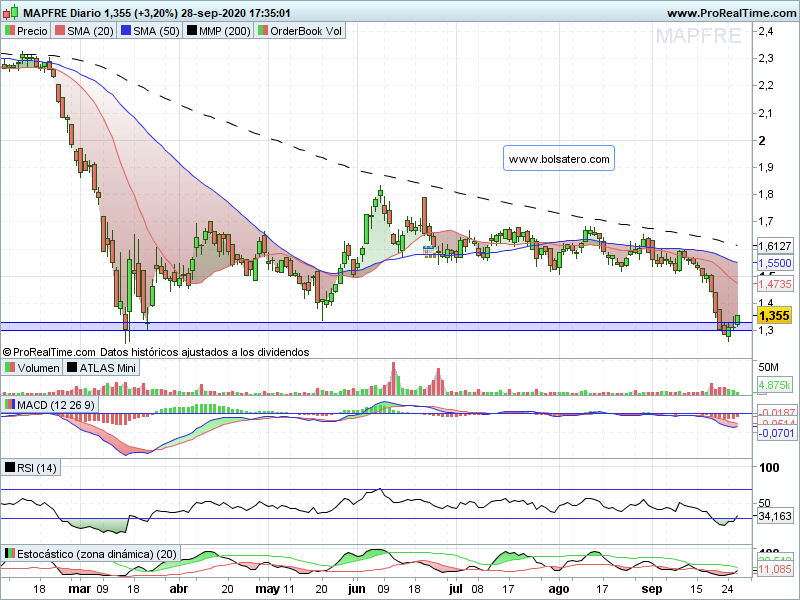This screenshot has width=800, height=600.
Task: Click the MACD value tag -0,0701
Action: [776, 433]
